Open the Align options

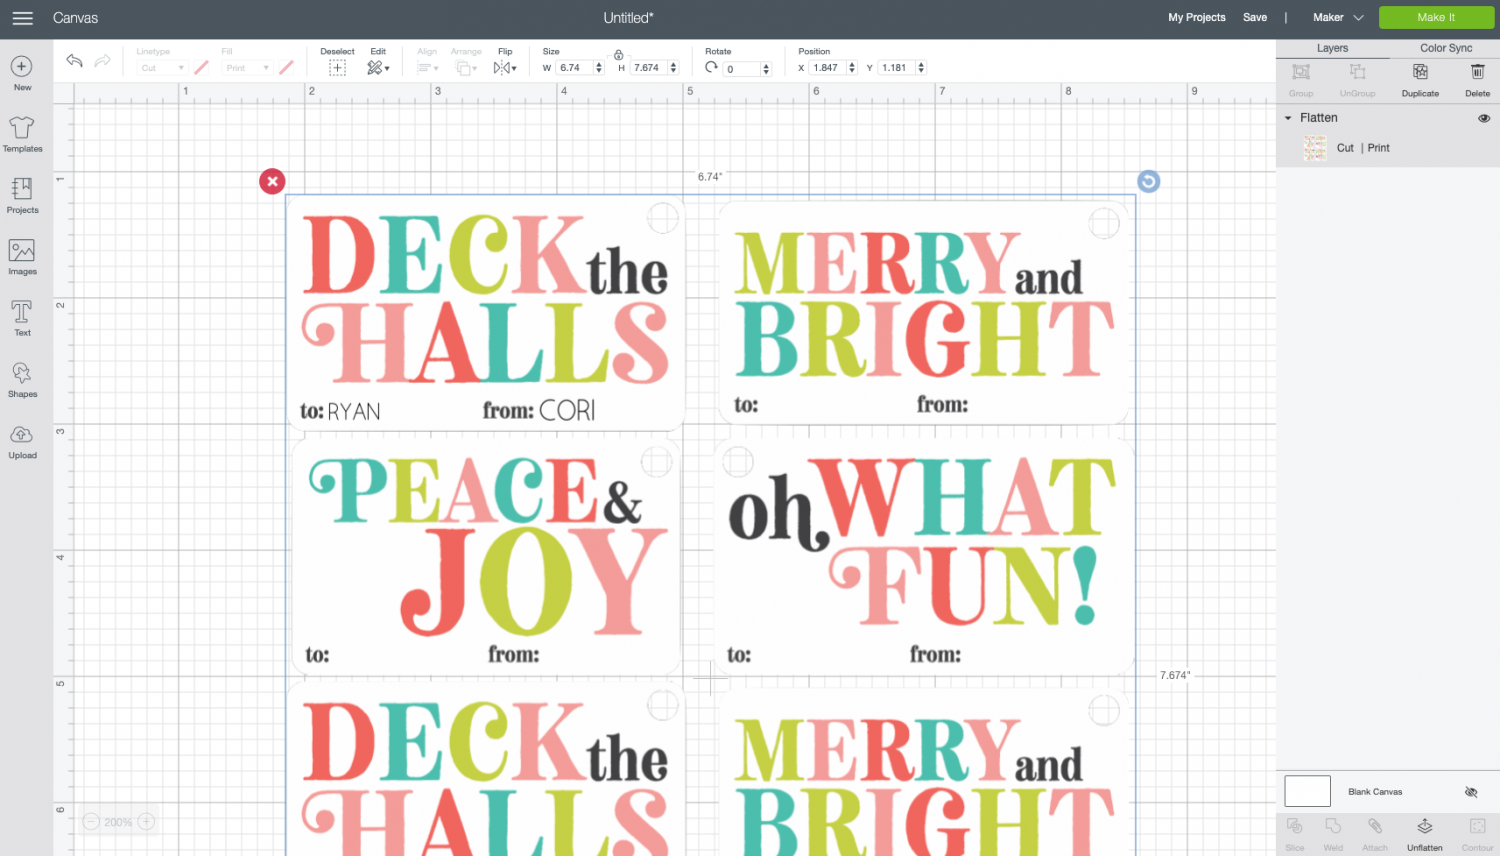[x=427, y=68]
